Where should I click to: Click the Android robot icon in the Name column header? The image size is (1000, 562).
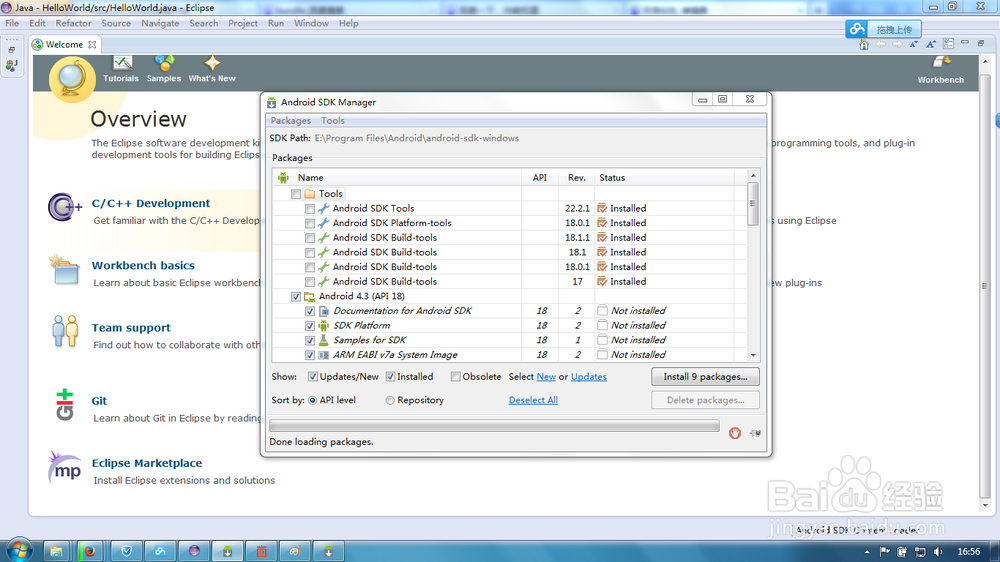click(283, 177)
